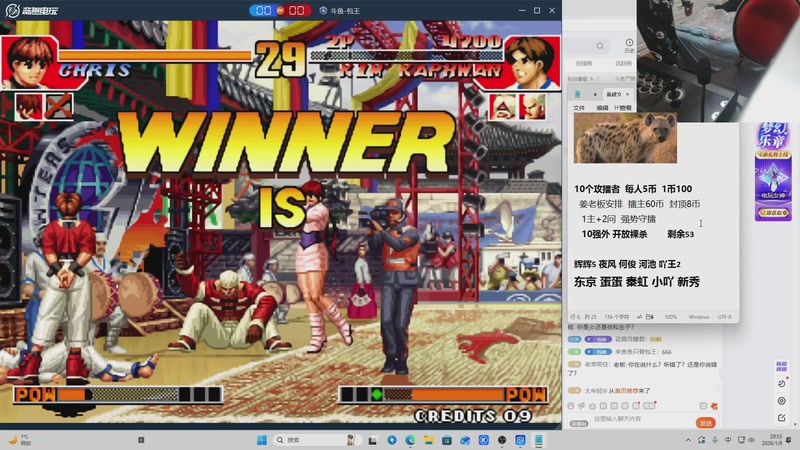Image resolution: width=800 pixels, height=450 pixels.
Task: Click the edit/feedback pencil icon in the right sidebar
Action: [x=782, y=418]
